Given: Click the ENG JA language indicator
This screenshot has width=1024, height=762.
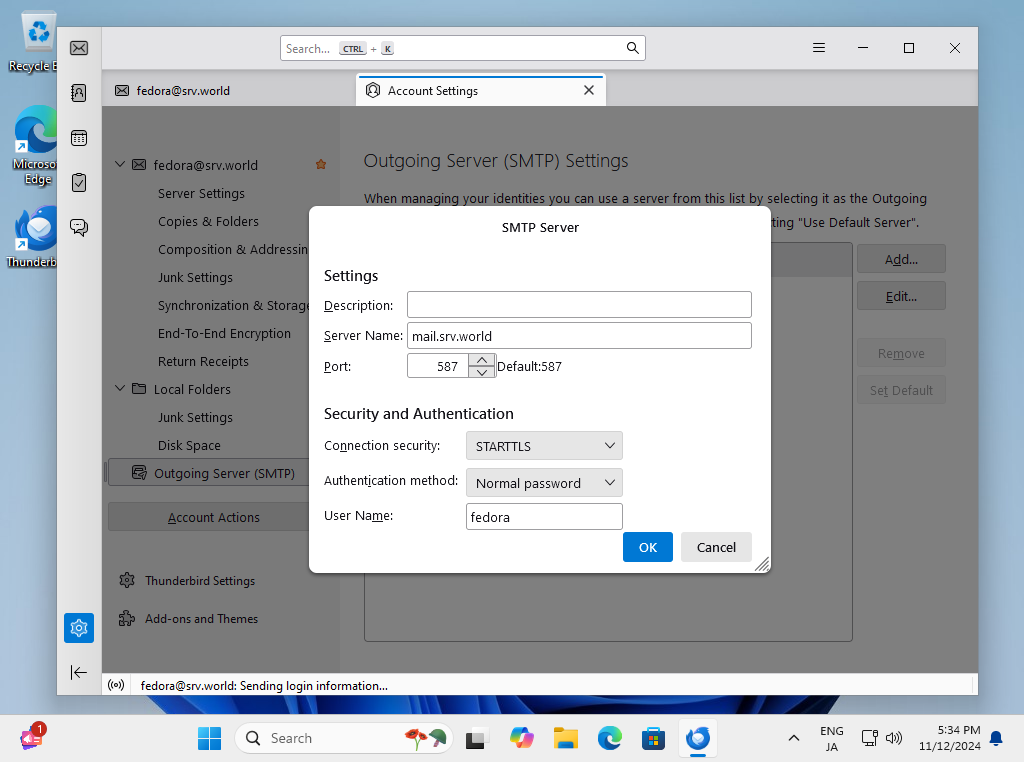Looking at the screenshot, I should (x=831, y=738).
